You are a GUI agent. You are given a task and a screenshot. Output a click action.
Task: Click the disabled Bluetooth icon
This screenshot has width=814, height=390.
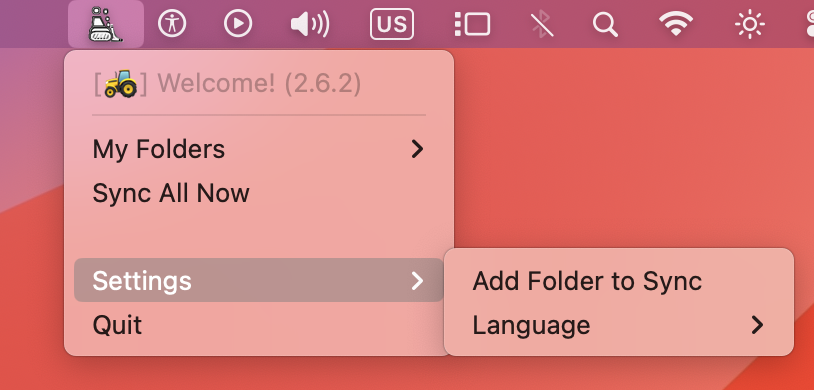542,24
